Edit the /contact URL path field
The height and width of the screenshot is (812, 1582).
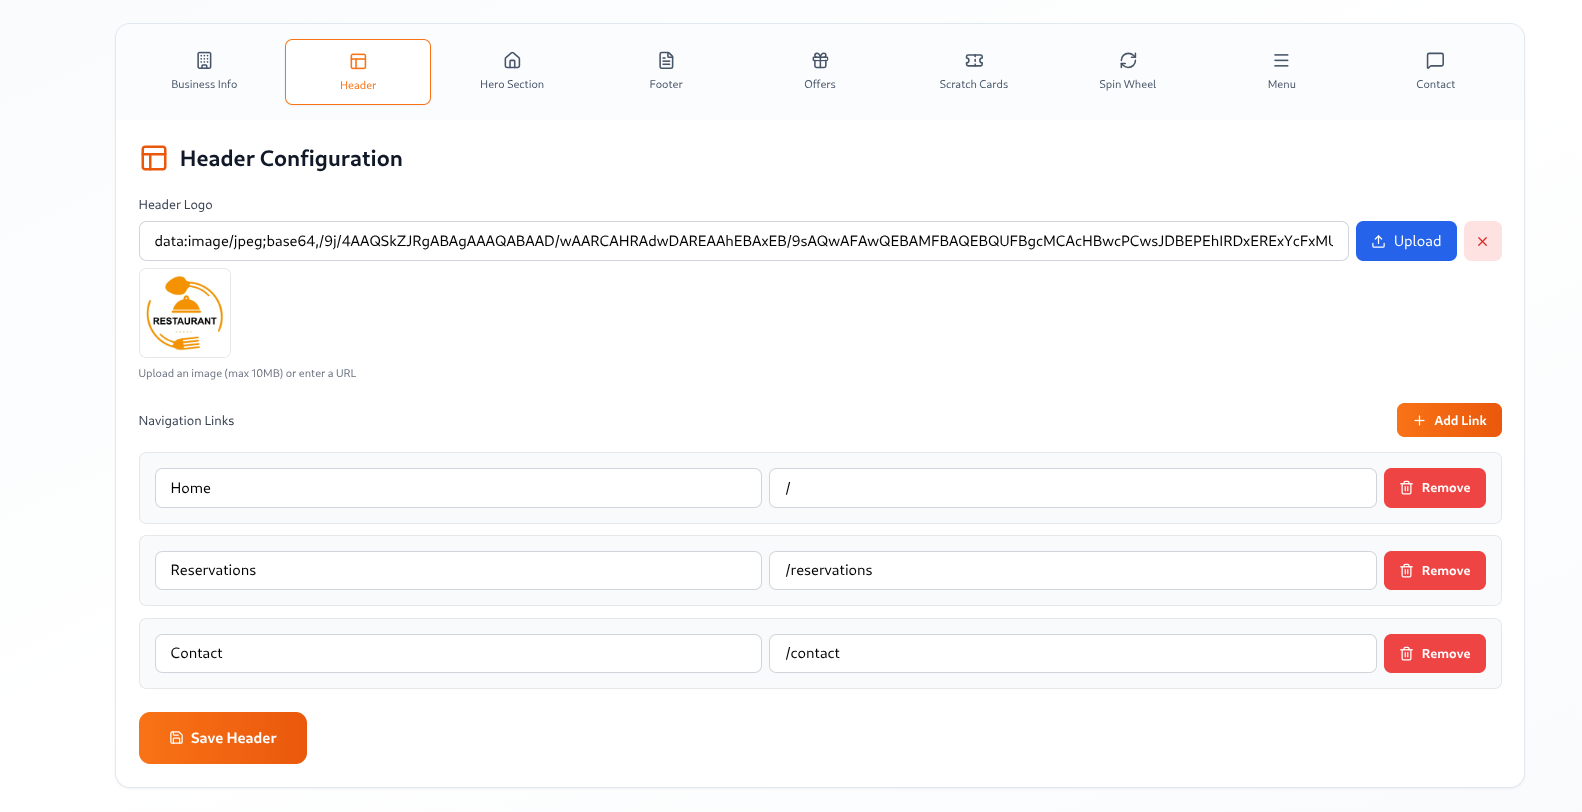(1072, 653)
